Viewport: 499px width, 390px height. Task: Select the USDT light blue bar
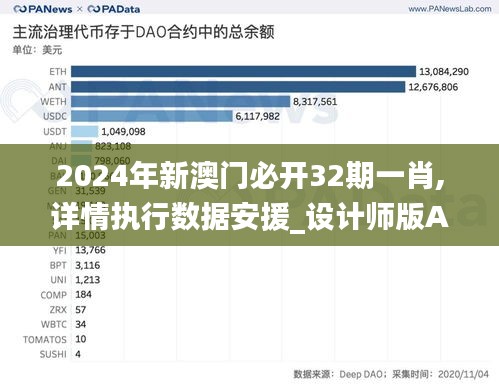point(85,131)
